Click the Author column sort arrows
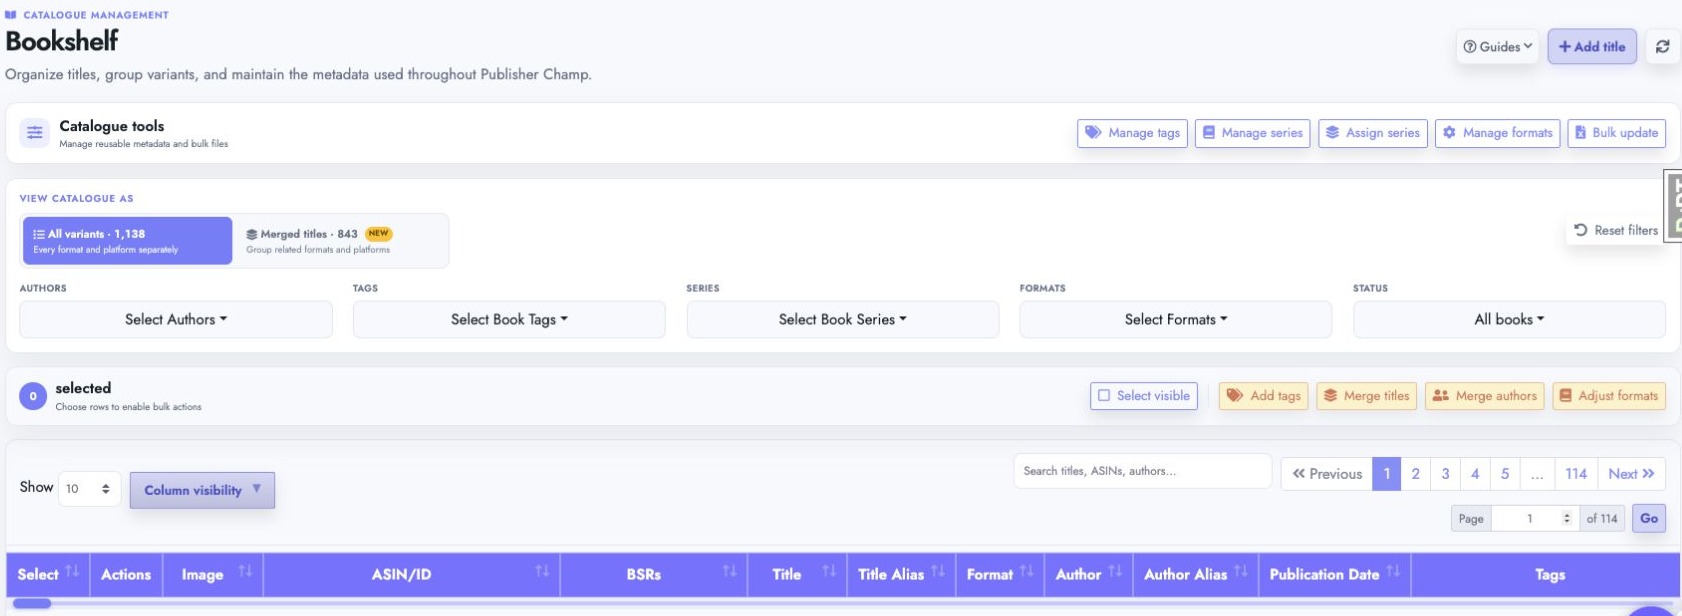1682x616 pixels. coord(1115,572)
